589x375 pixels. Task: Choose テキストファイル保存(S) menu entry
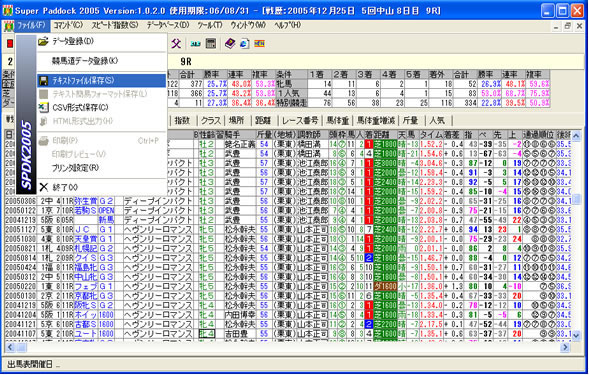tap(101, 80)
